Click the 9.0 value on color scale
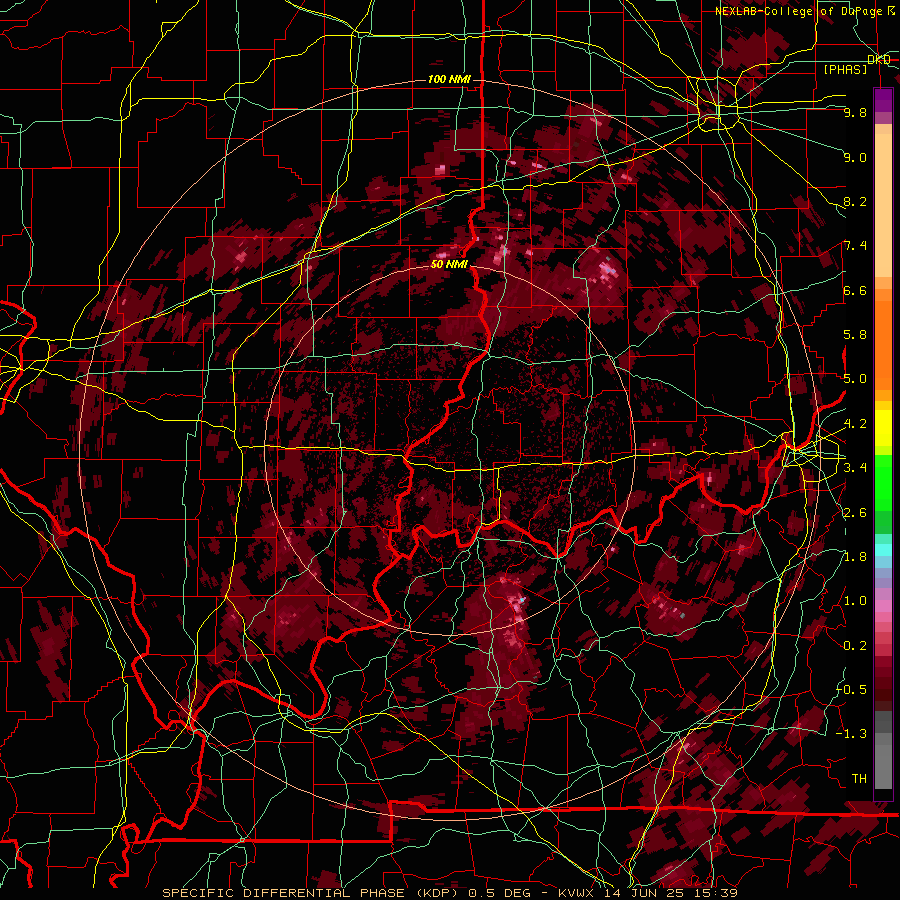 point(855,157)
